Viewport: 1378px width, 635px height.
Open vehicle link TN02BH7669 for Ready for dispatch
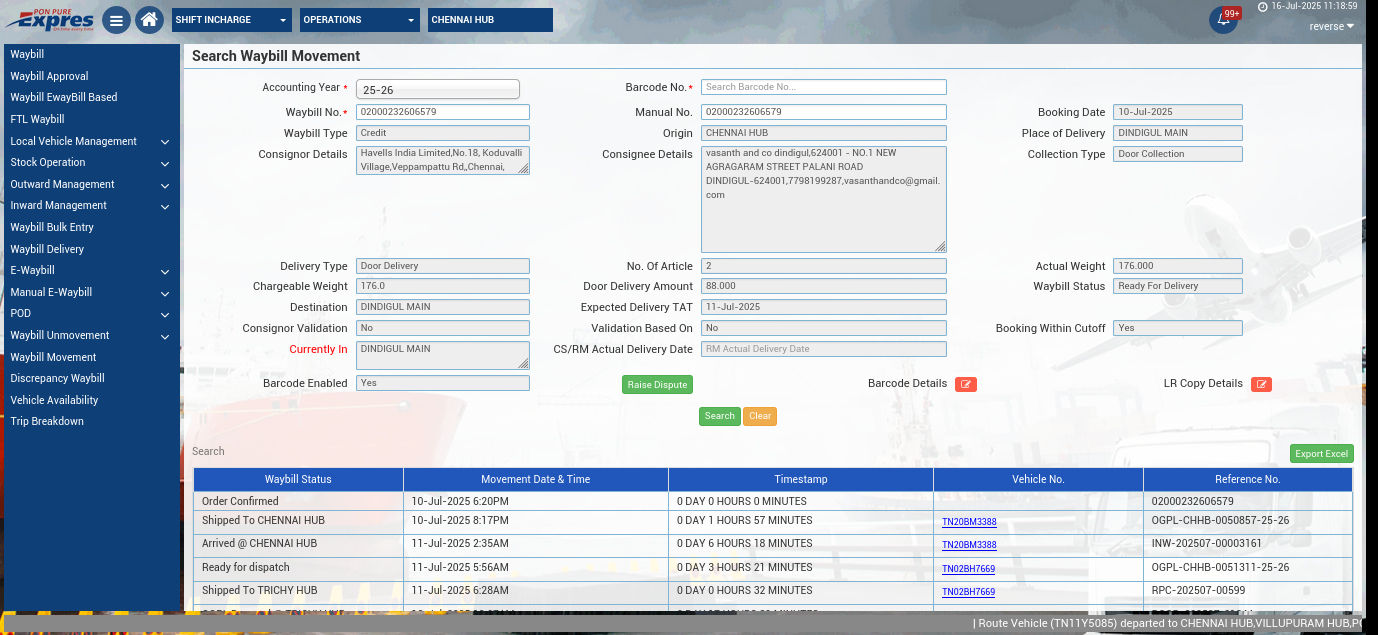point(968,569)
